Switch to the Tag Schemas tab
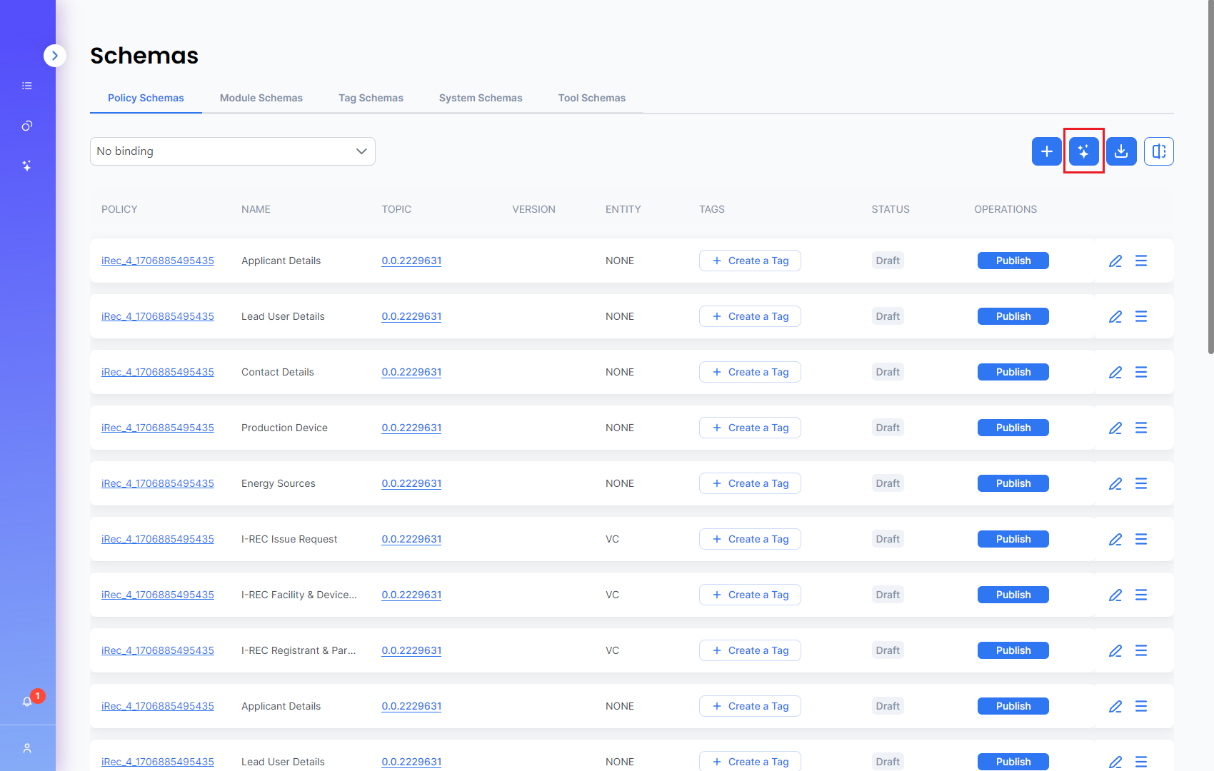 click(371, 98)
